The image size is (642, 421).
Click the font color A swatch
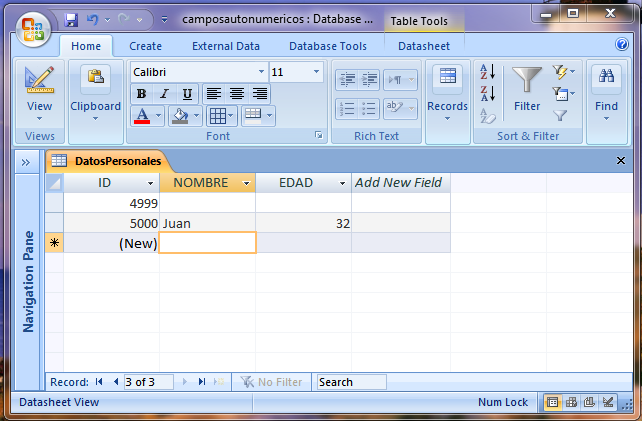(141, 115)
